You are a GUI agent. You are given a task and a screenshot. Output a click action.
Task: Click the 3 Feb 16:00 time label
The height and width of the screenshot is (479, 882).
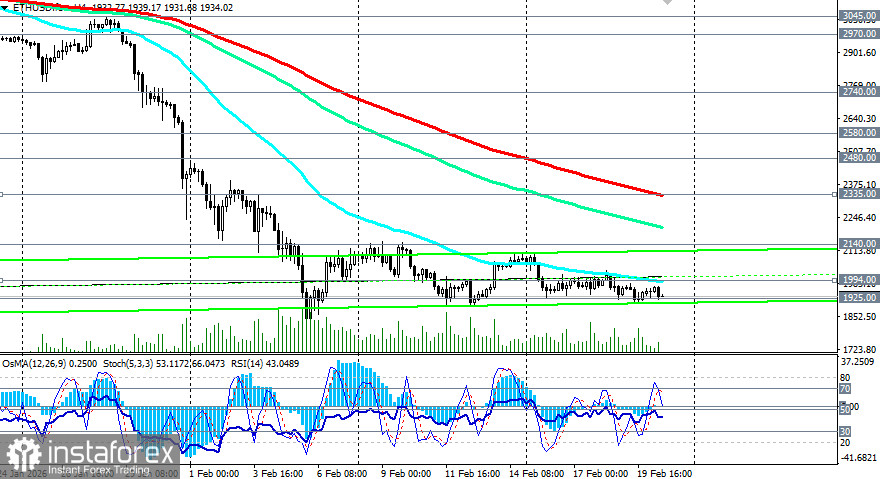pyautogui.click(x=278, y=473)
